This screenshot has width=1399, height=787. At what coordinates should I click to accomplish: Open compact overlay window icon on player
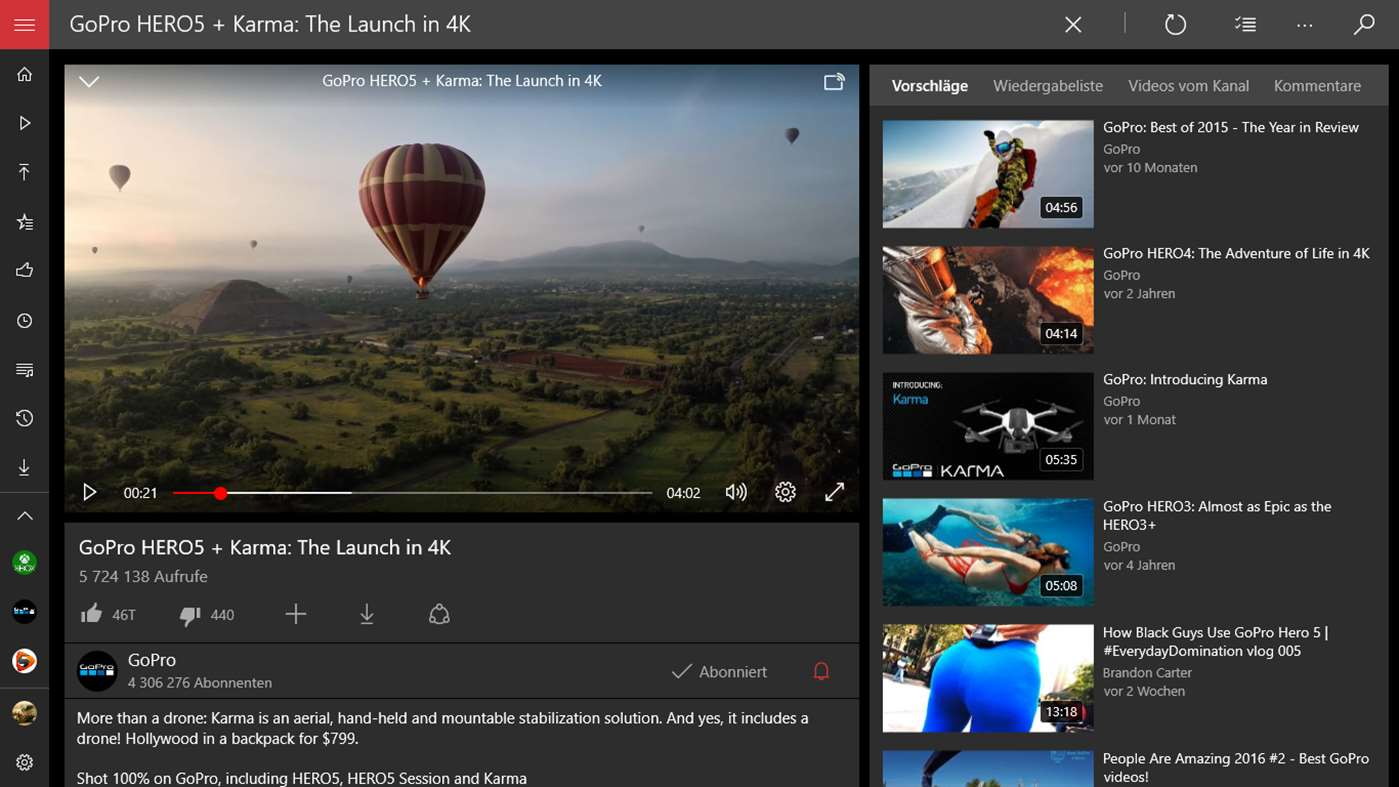tap(834, 82)
